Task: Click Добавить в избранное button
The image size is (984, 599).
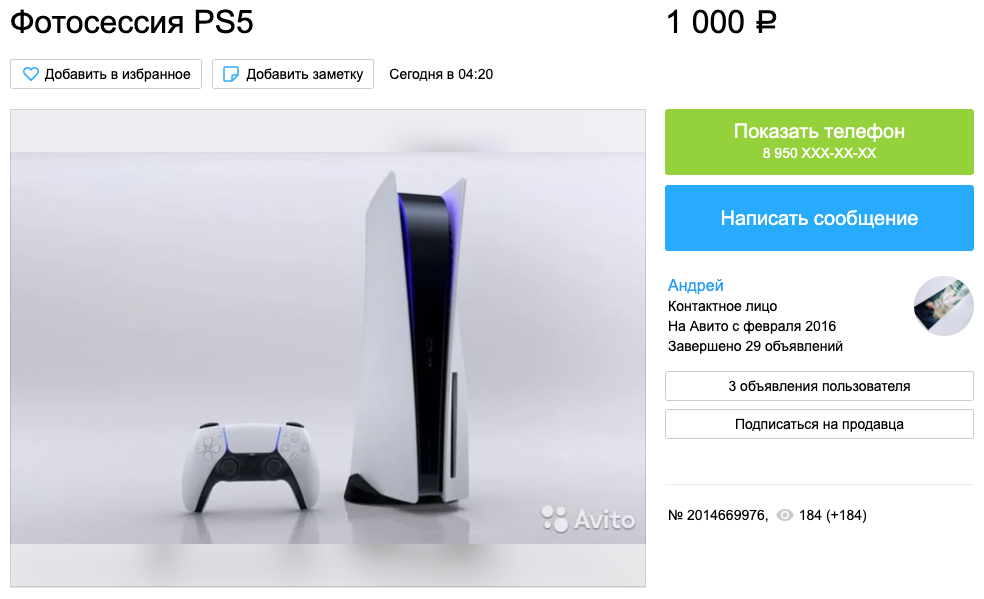Action: click(105, 74)
